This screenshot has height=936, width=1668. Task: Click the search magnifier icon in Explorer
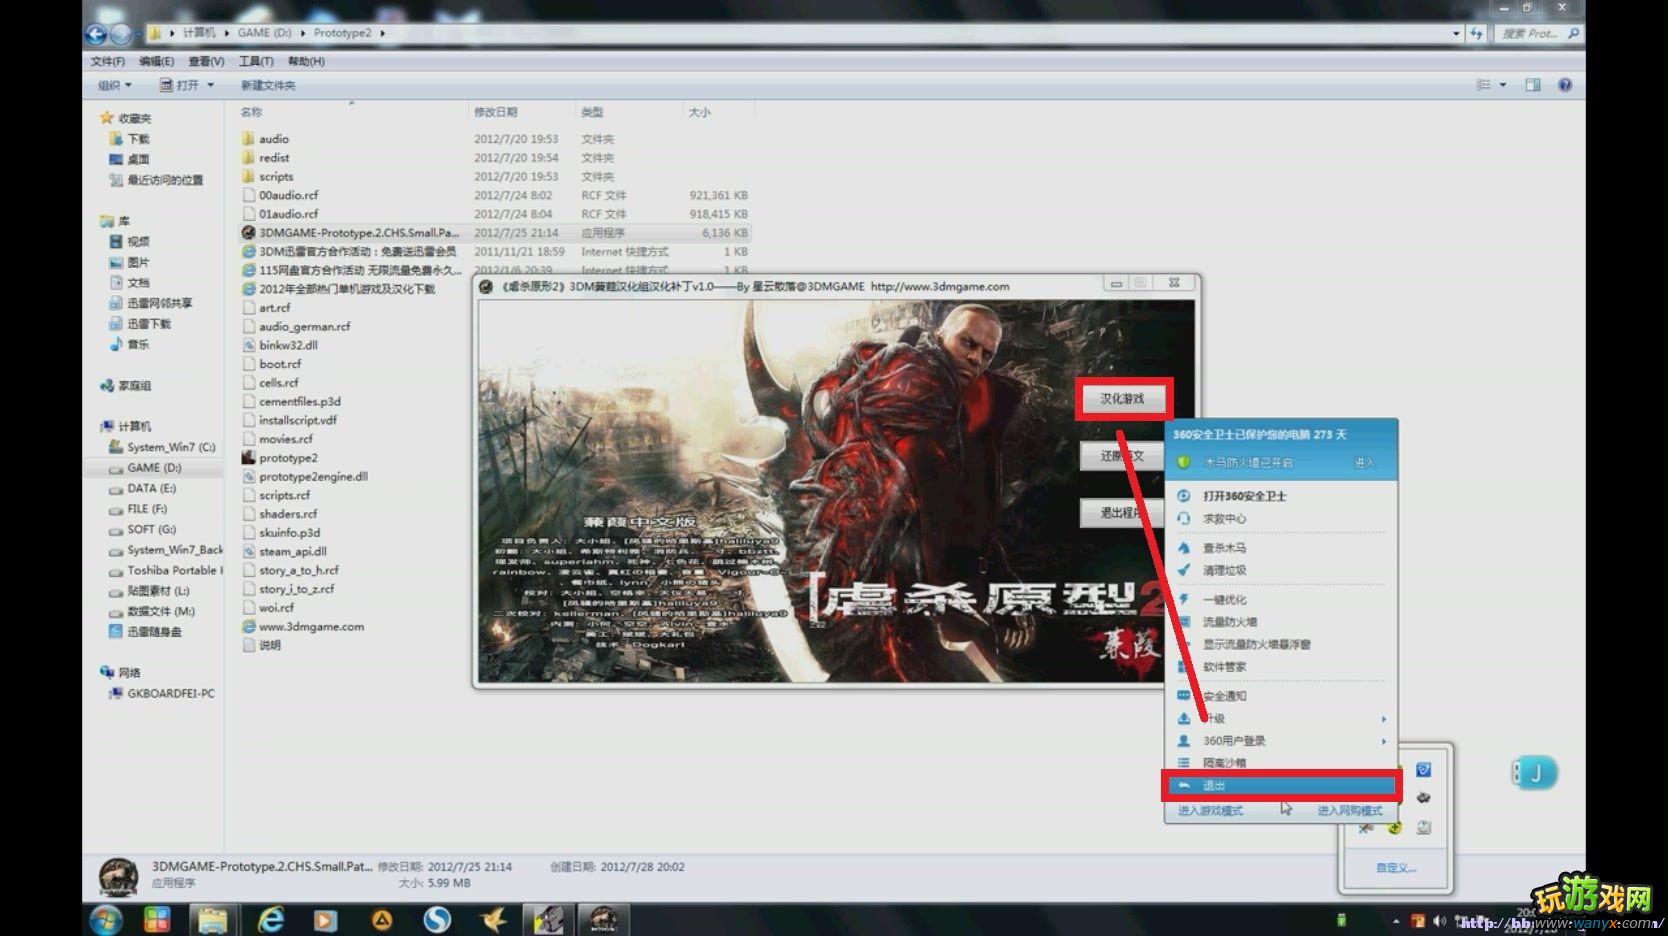pyautogui.click(x=1573, y=33)
